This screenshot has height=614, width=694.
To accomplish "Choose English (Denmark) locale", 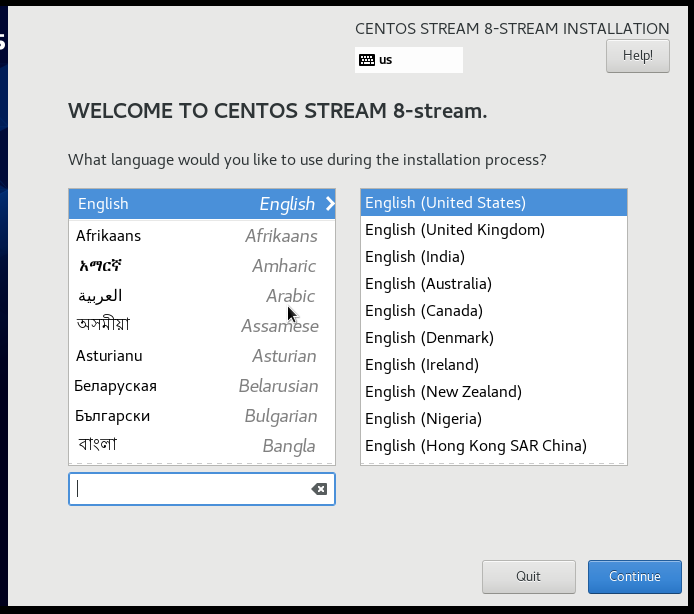I will click(494, 338).
